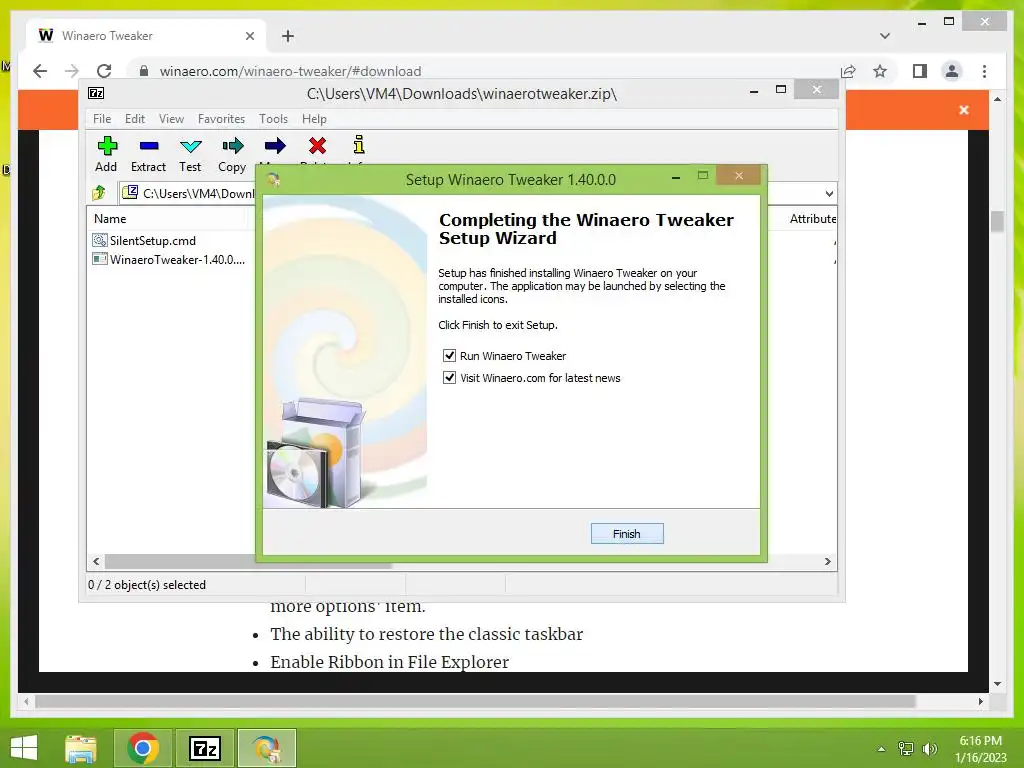
Task: Click the network icon in system tray
Action: point(906,748)
